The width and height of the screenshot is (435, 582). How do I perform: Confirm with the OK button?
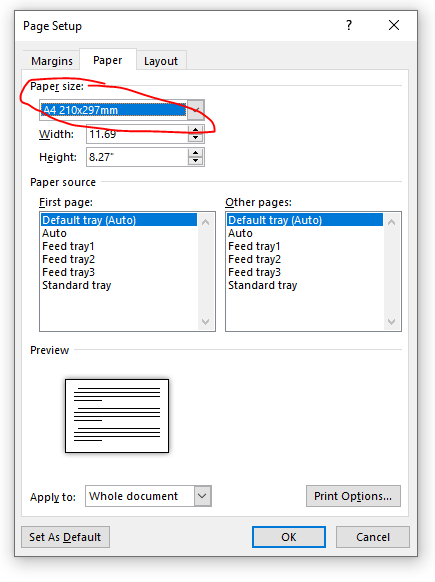coord(288,537)
